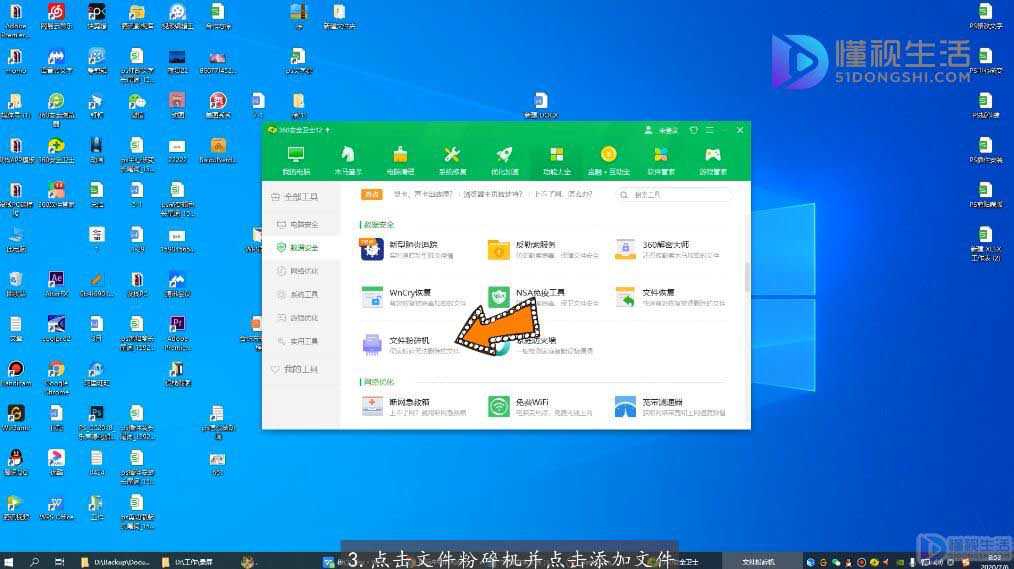Select the 系统修复 wrench tab

[452, 160]
